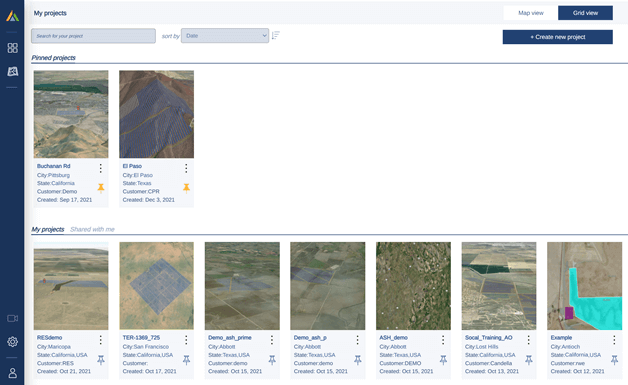Open the El Paso thumbnail image
The width and height of the screenshot is (628, 385).
157,114
